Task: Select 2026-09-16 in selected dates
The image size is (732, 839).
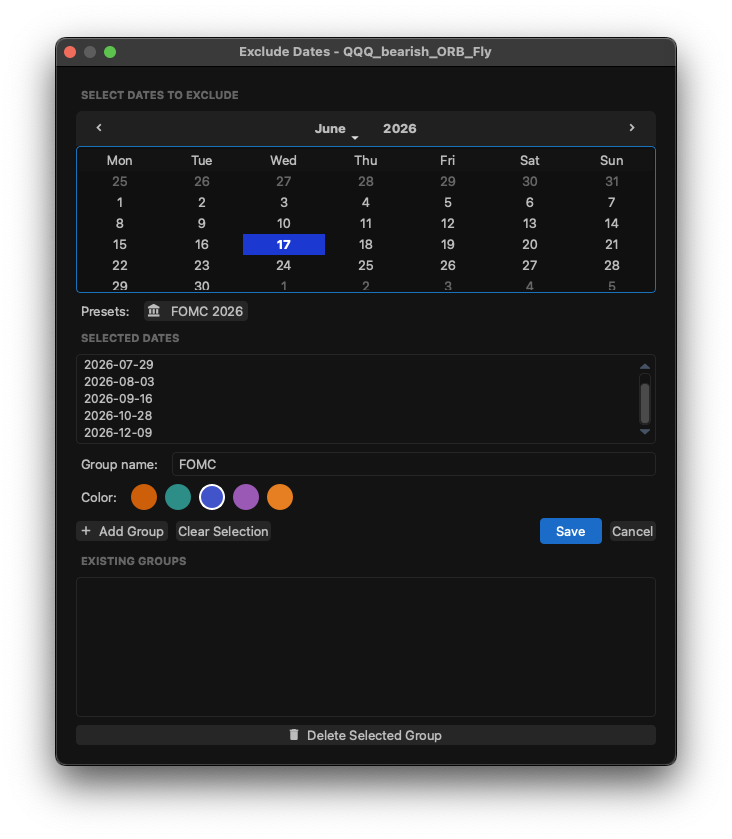Action: [118, 399]
